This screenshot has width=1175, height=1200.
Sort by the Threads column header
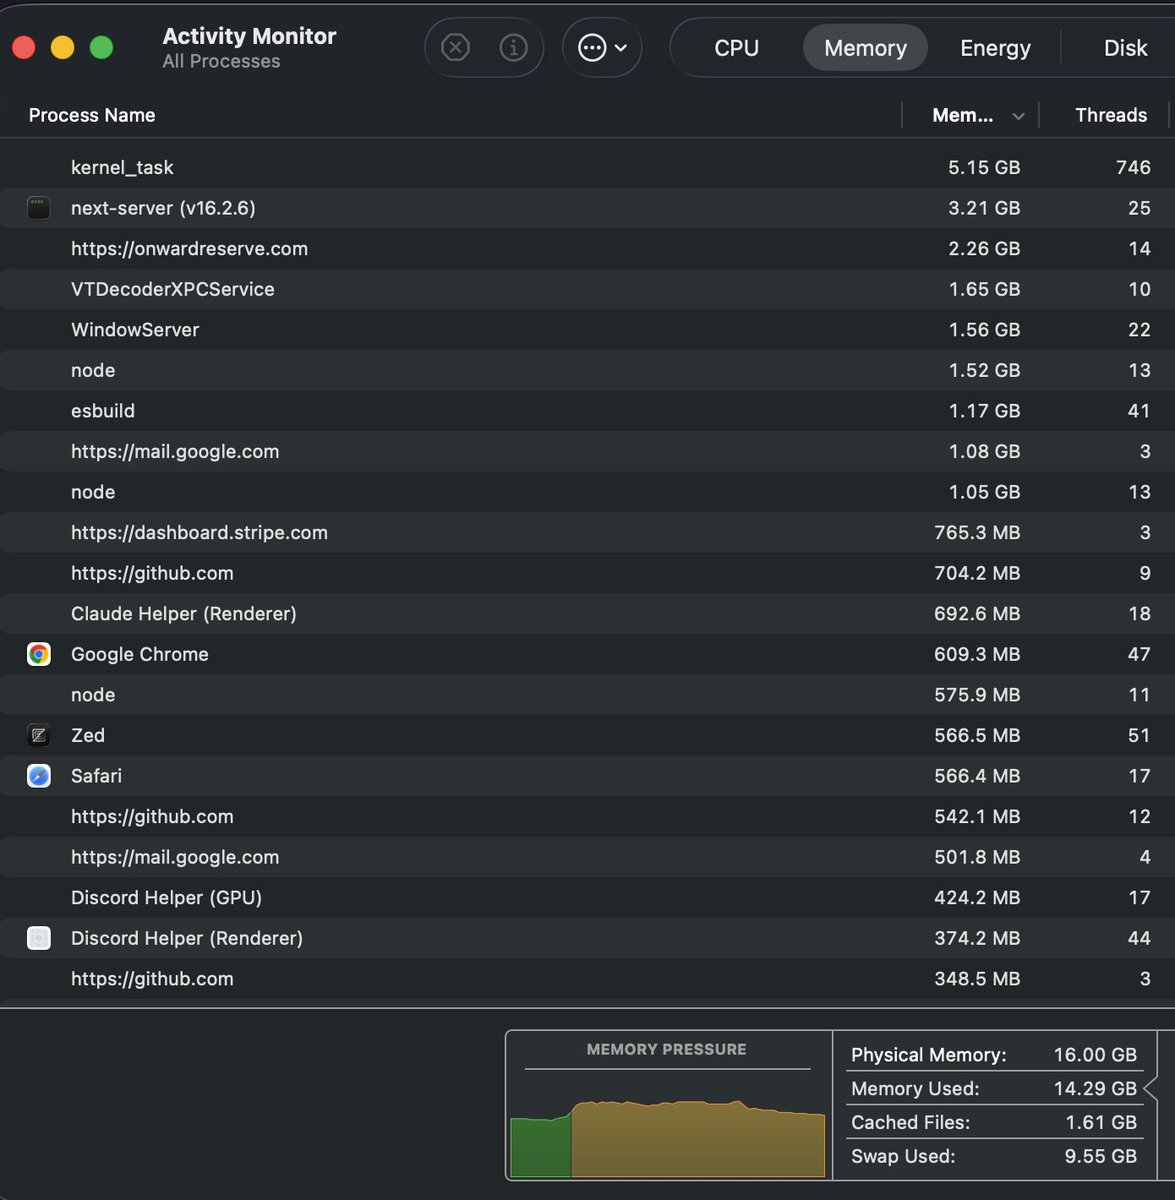pos(1110,115)
